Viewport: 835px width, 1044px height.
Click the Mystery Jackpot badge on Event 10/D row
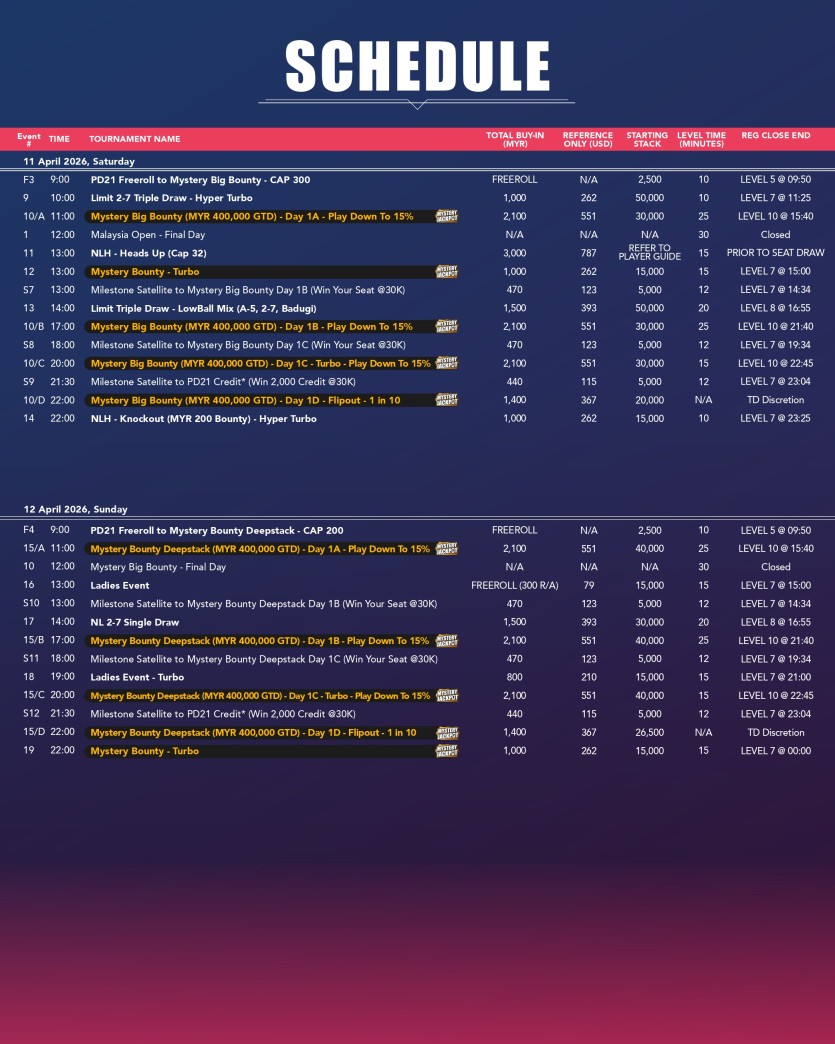click(446, 400)
